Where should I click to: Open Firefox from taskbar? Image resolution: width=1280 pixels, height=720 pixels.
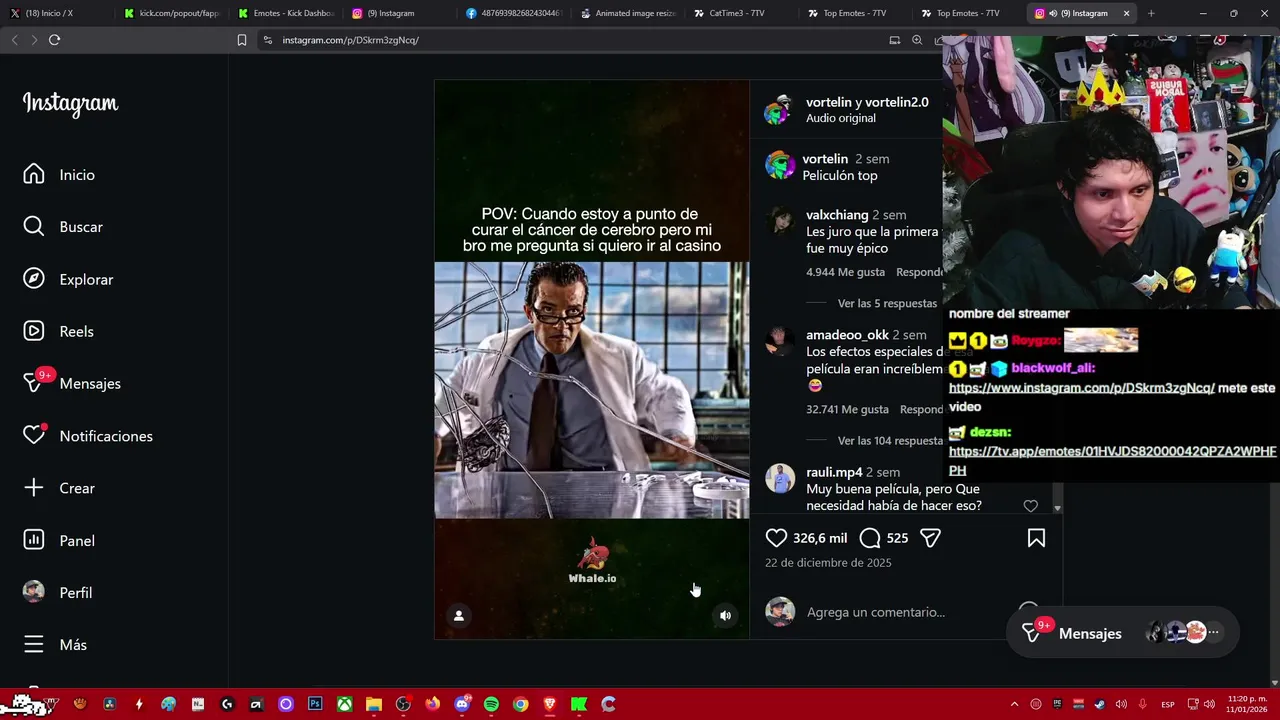pyautogui.click(x=432, y=704)
